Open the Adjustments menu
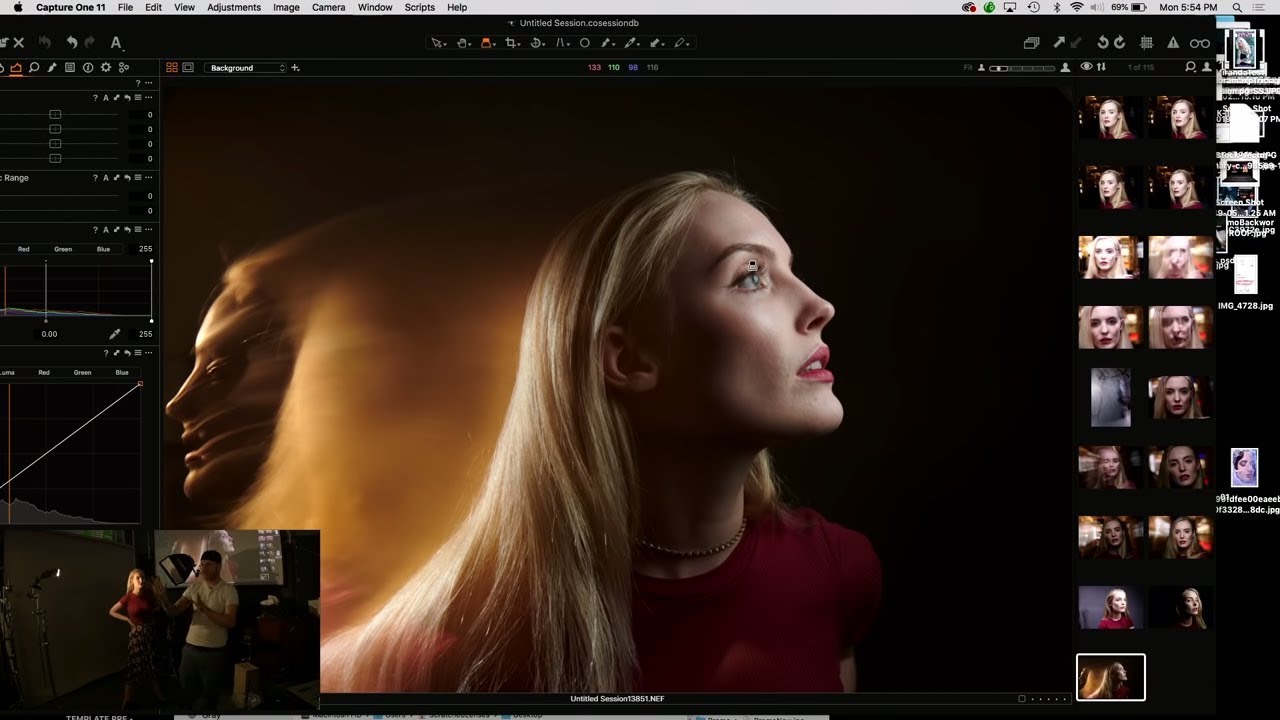 (234, 7)
